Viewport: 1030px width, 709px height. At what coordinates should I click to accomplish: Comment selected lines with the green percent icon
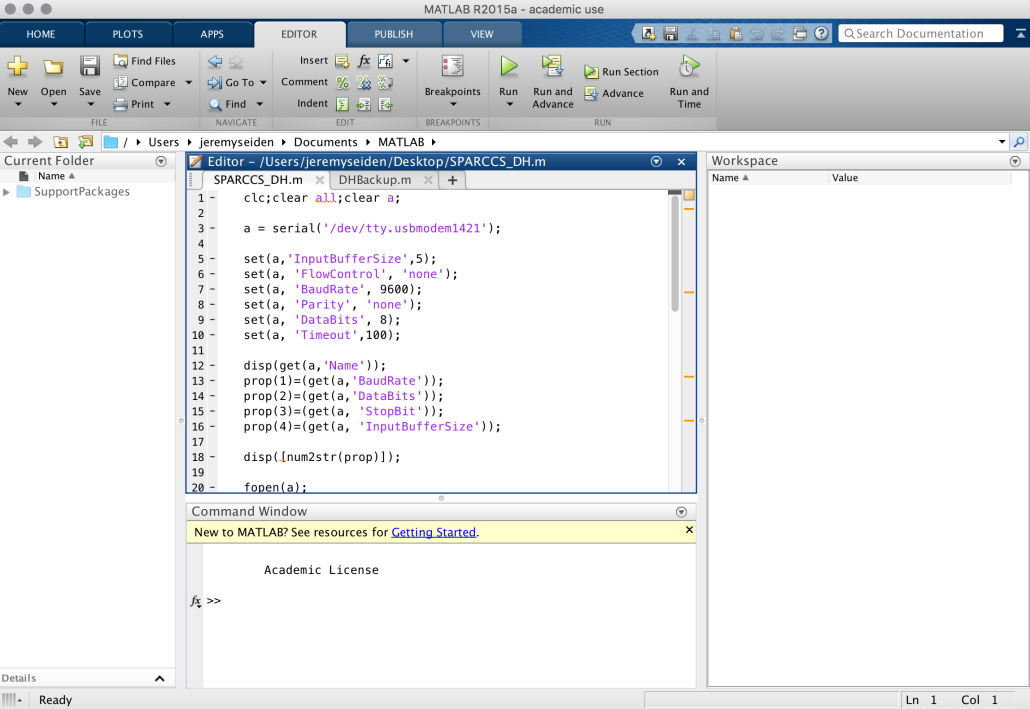pos(342,83)
